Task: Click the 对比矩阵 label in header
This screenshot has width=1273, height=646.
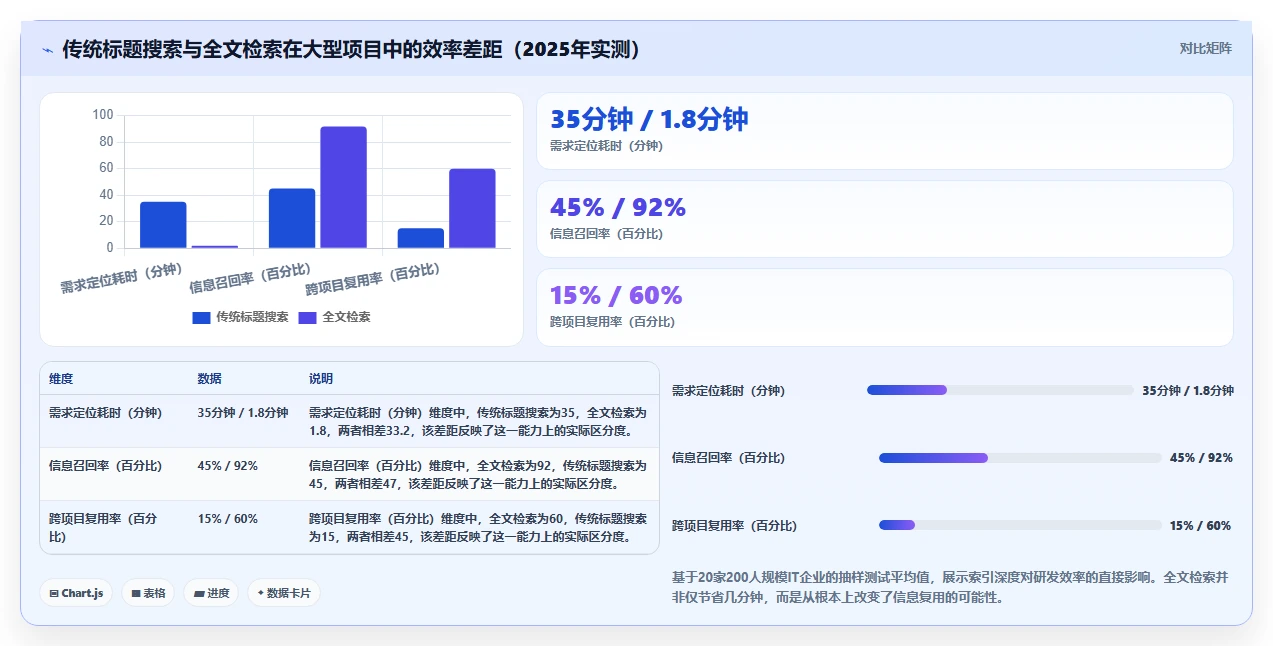Action: point(1205,48)
